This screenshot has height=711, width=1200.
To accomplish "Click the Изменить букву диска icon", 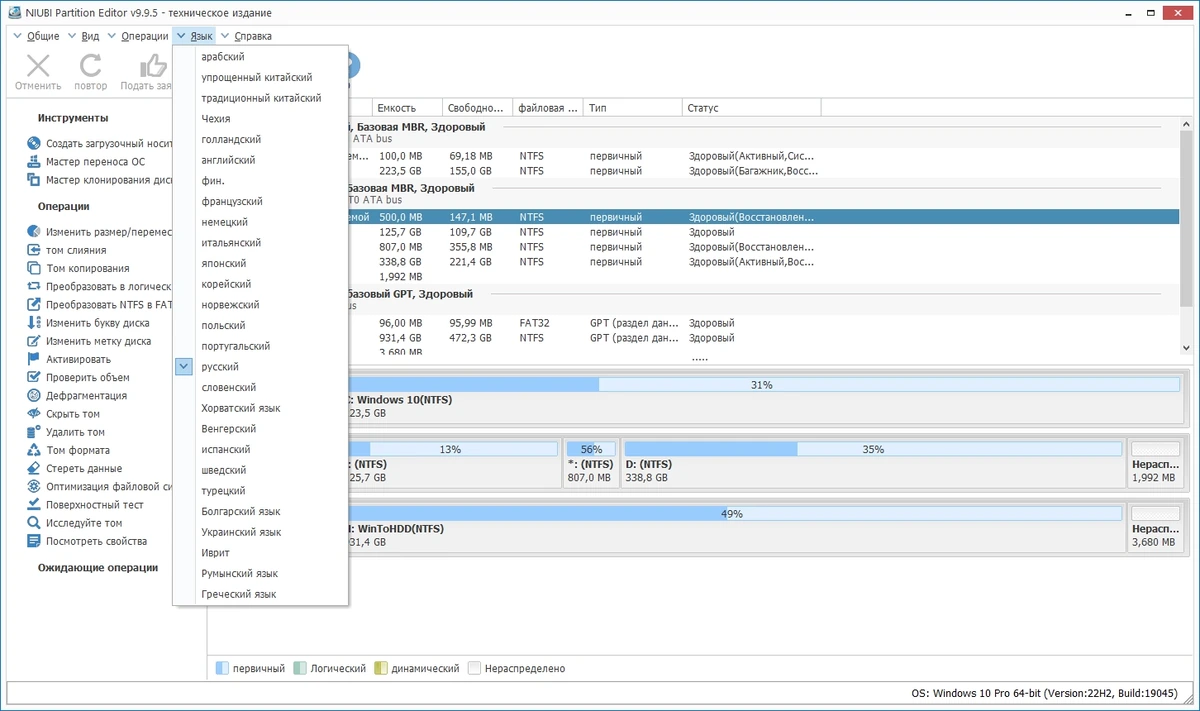I will click(34, 323).
